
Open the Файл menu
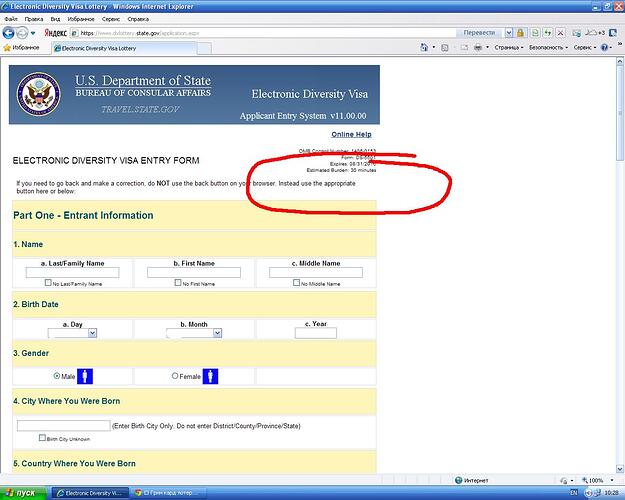[x=11, y=19]
